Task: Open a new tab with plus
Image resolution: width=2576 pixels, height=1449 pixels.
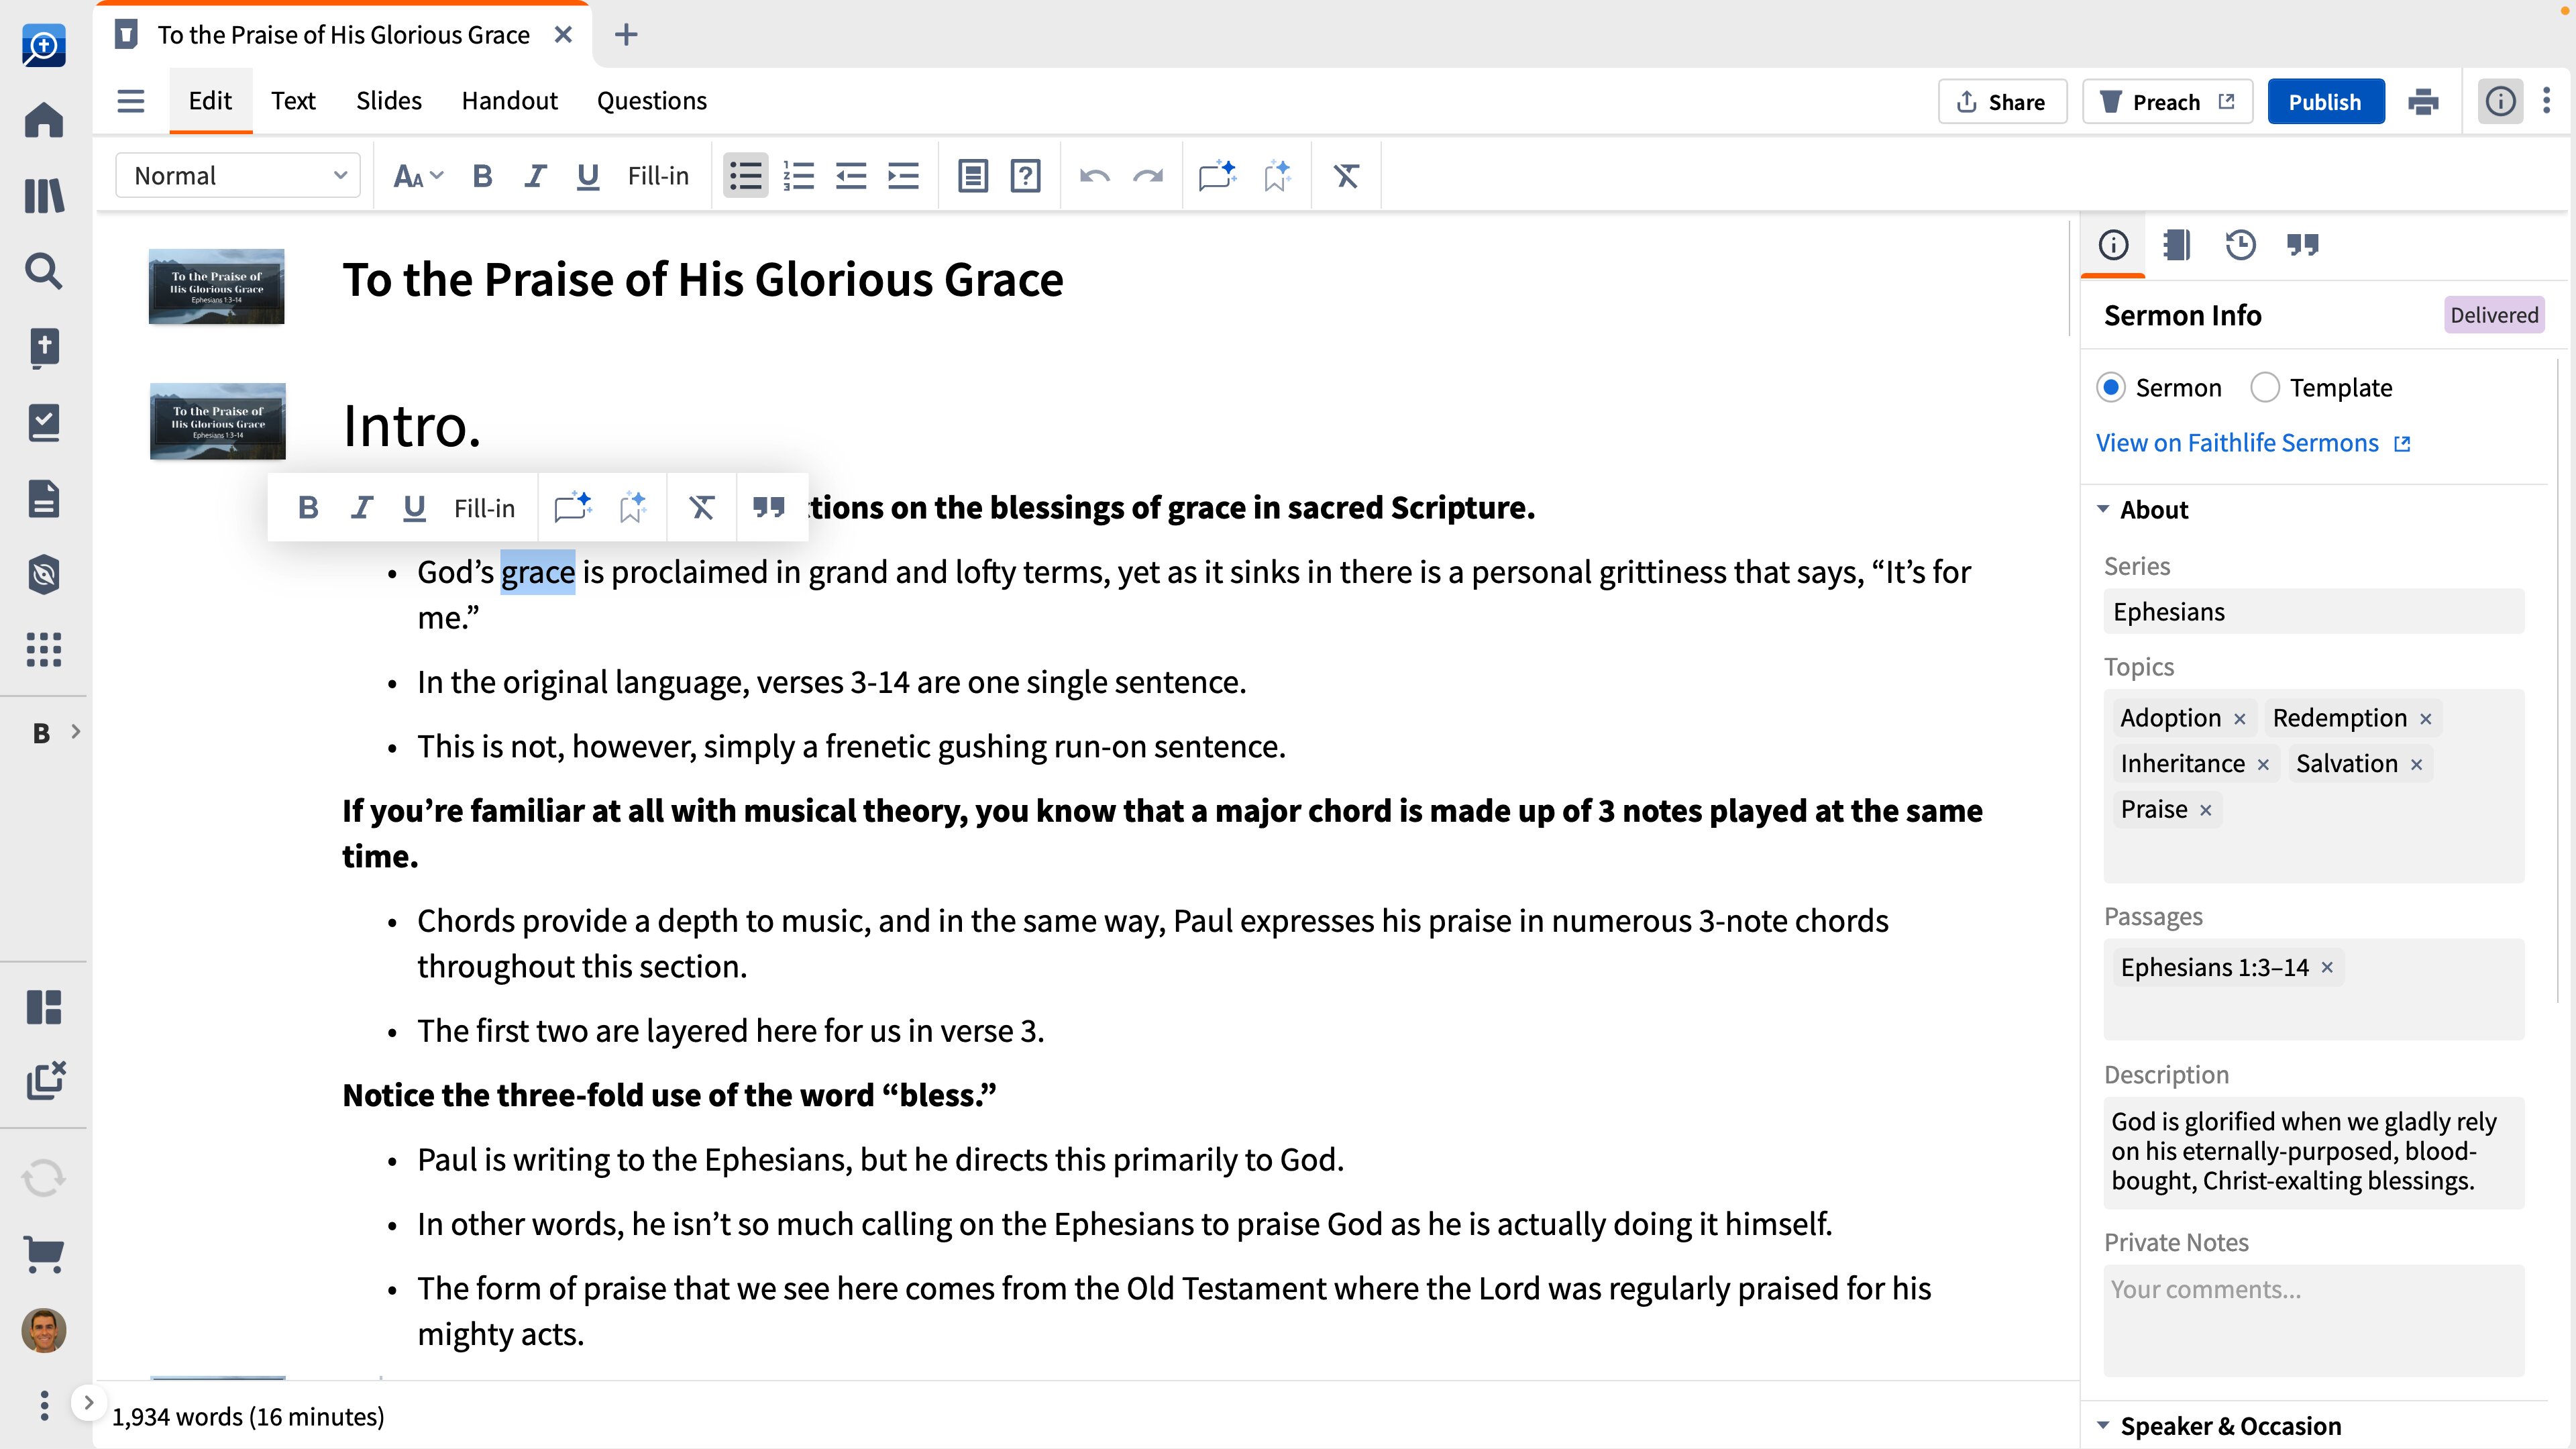Action: [626, 35]
